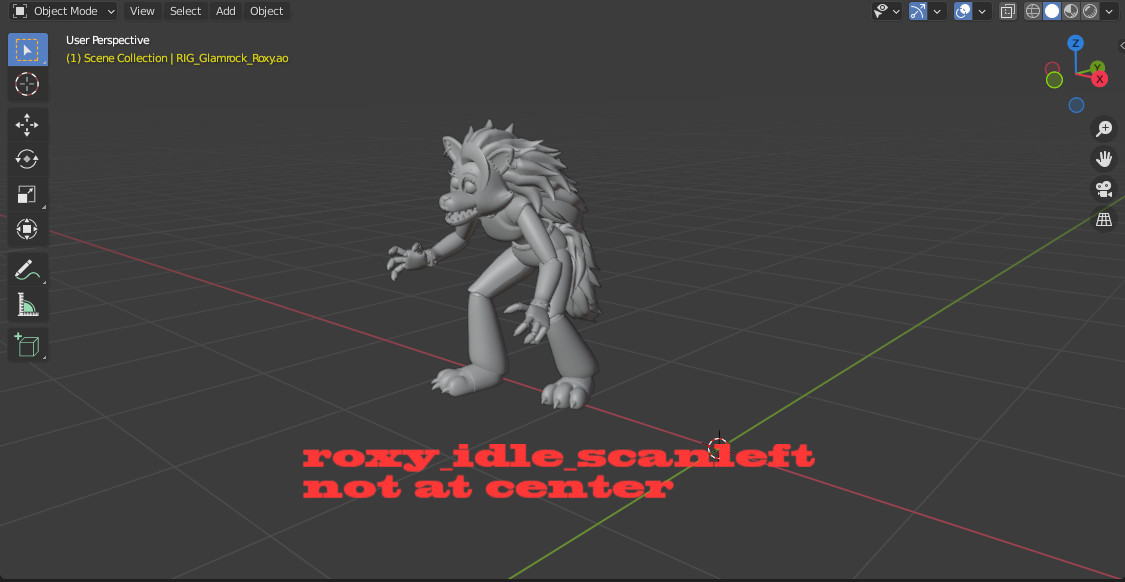Activate the Annotate pencil tool
The width and height of the screenshot is (1125, 582).
(27, 269)
